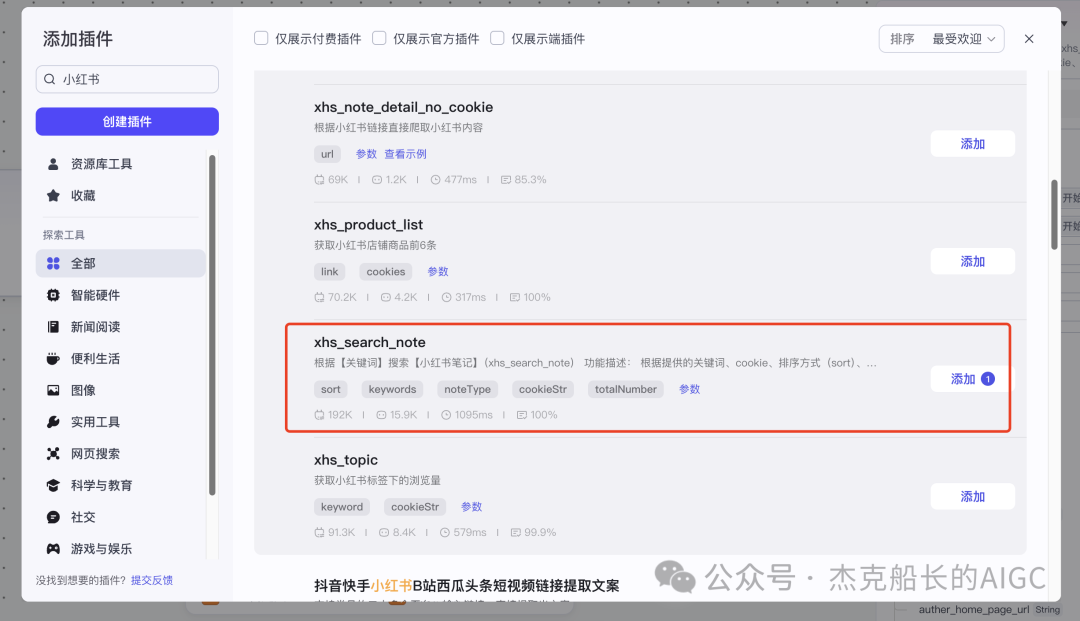
Task: Click the 便利生活 cup icon
Action: tap(53, 358)
